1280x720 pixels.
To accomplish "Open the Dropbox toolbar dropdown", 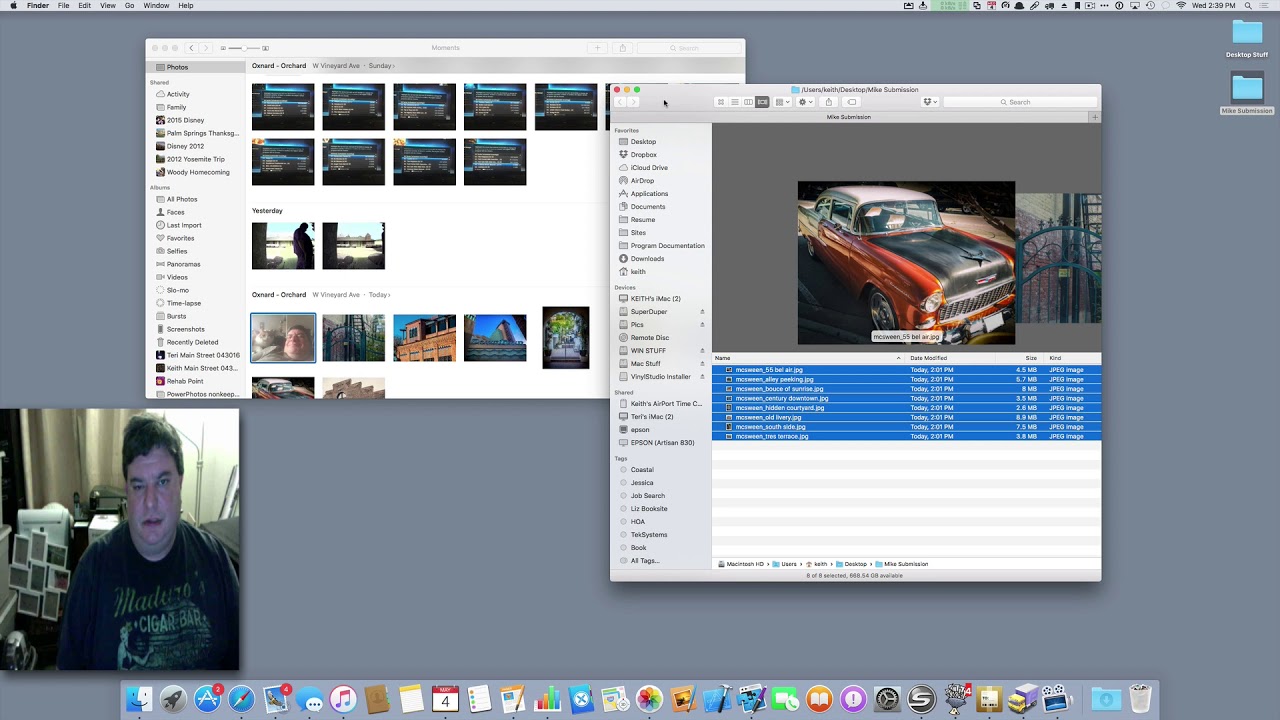I will [x=930, y=102].
